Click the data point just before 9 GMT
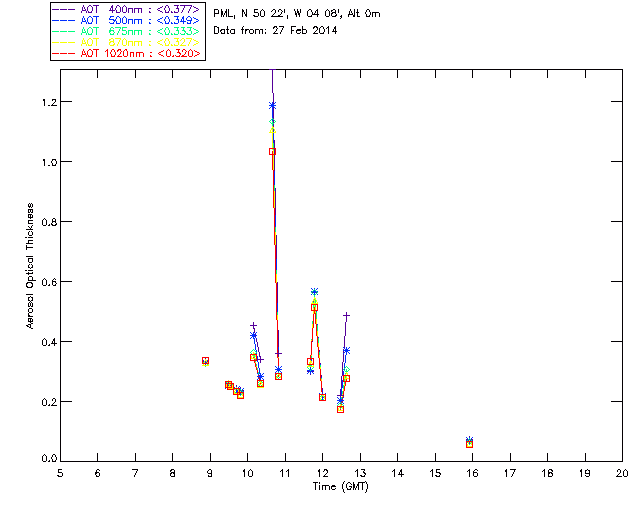The image size is (640, 512). pyautogui.click(x=205, y=361)
